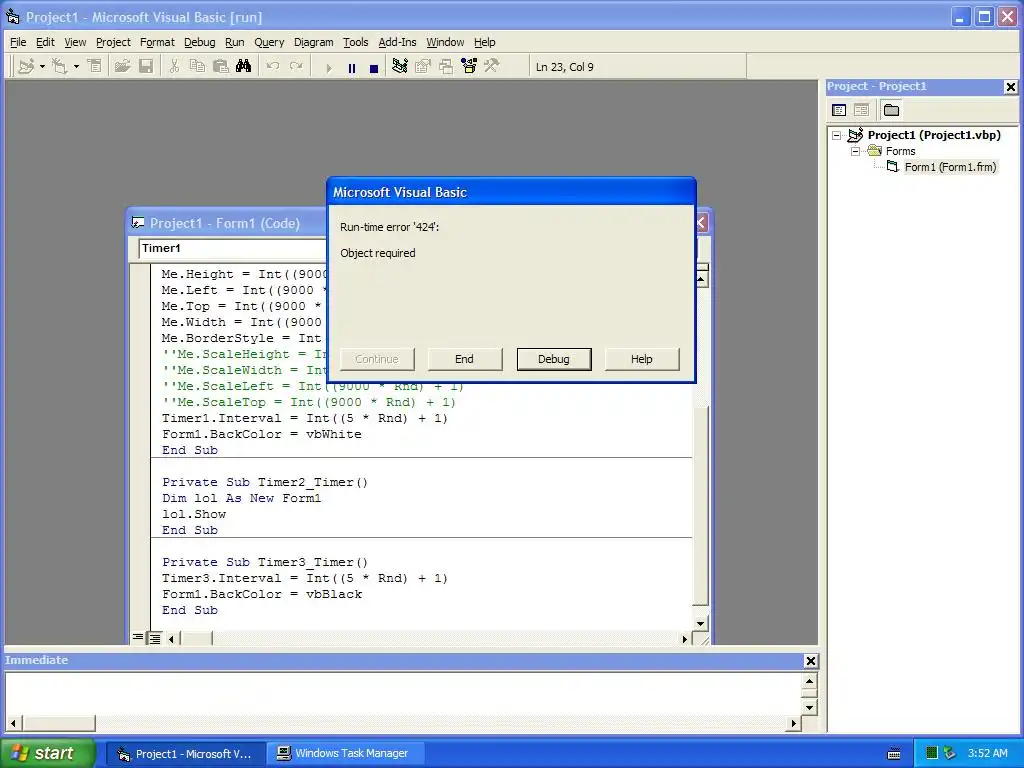Click the Debug button in error dialog
This screenshot has width=1024, height=768.
coord(554,359)
